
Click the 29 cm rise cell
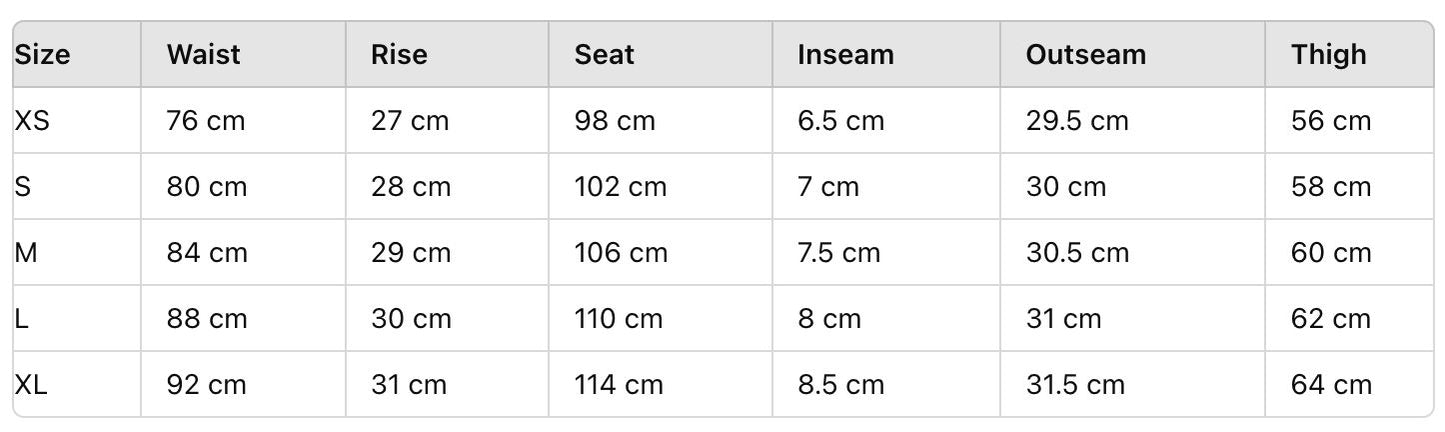[411, 253]
